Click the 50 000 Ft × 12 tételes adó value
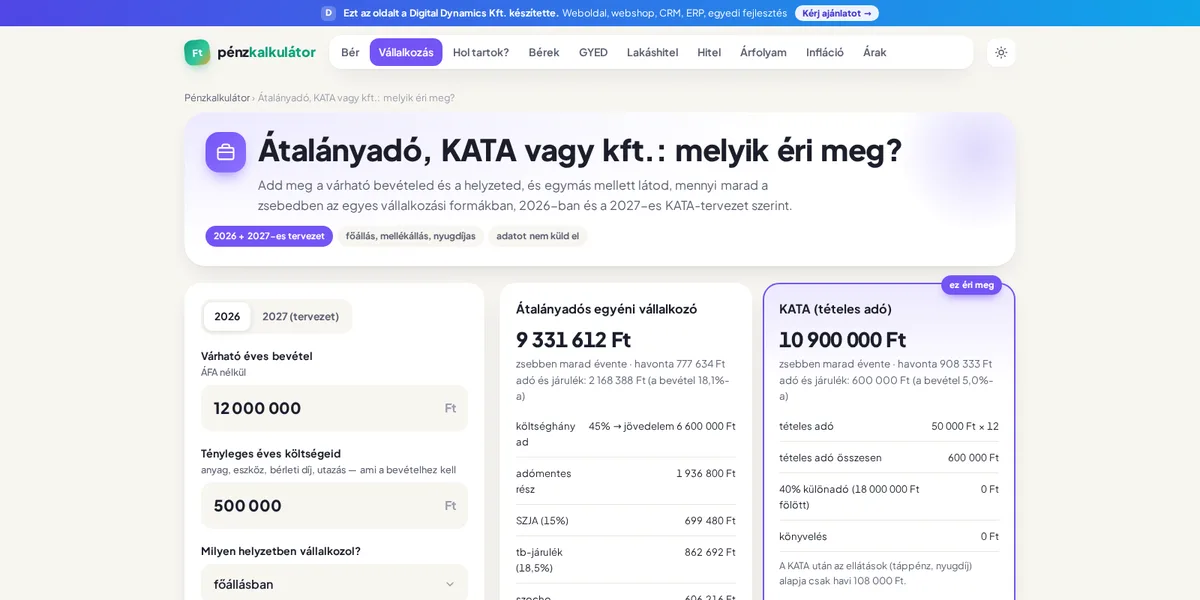The width and height of the screenshot is (1200, 600). pos(965,426)
